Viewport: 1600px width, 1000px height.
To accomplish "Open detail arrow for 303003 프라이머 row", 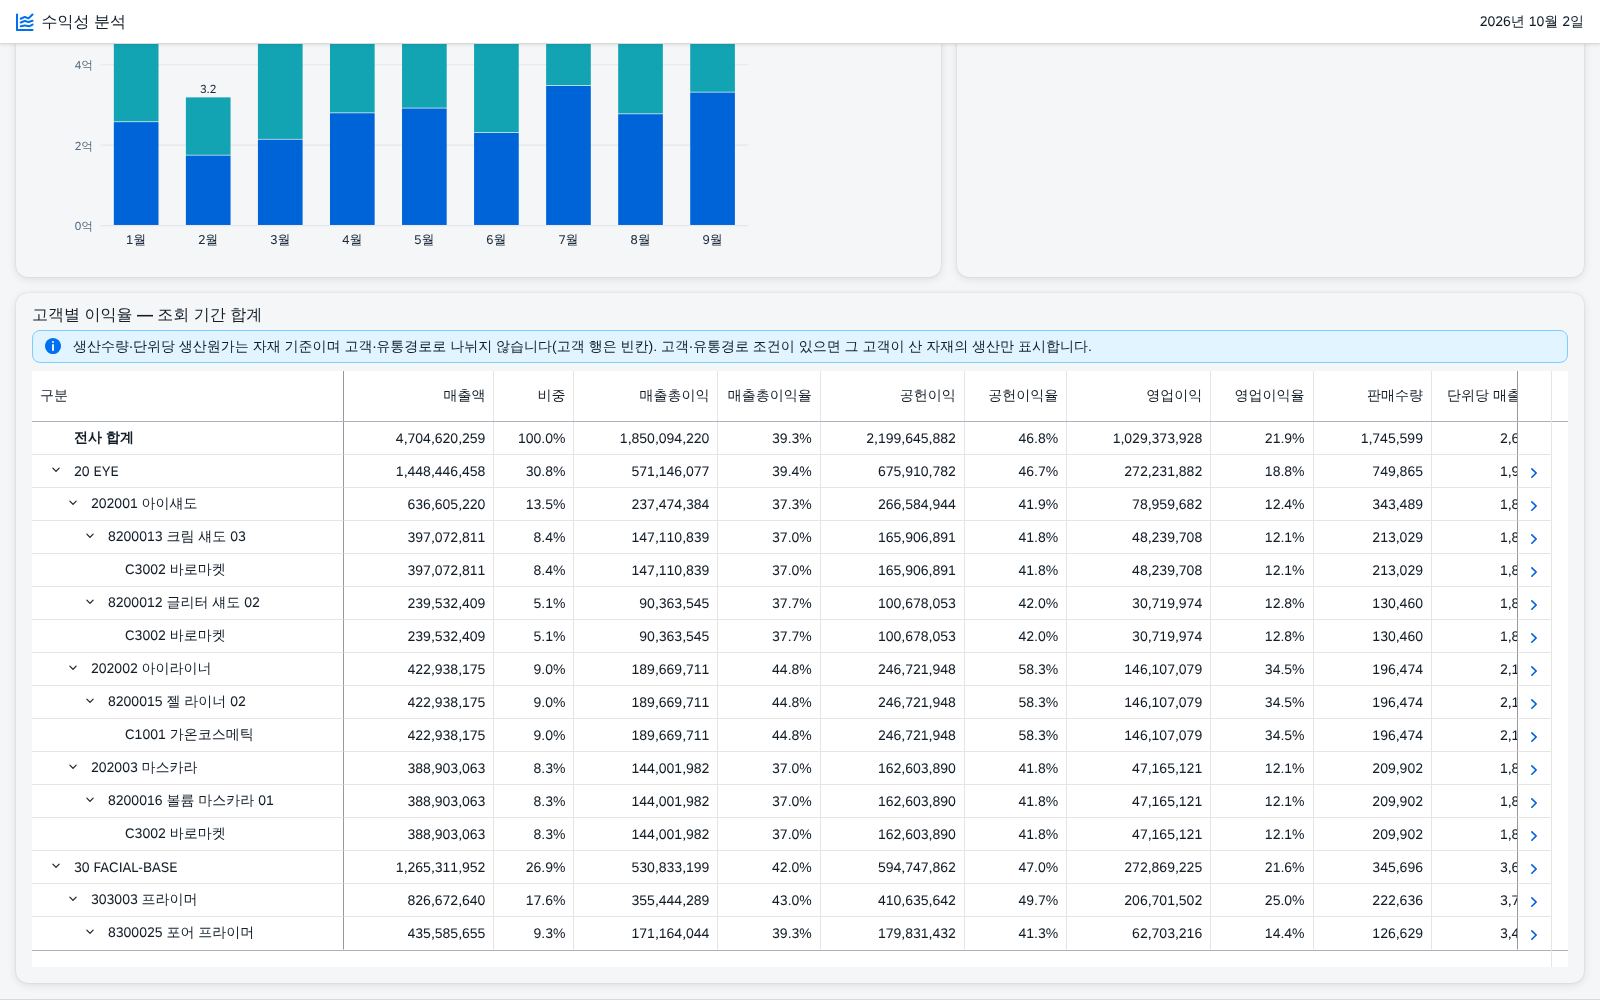I will [1534, 901].
